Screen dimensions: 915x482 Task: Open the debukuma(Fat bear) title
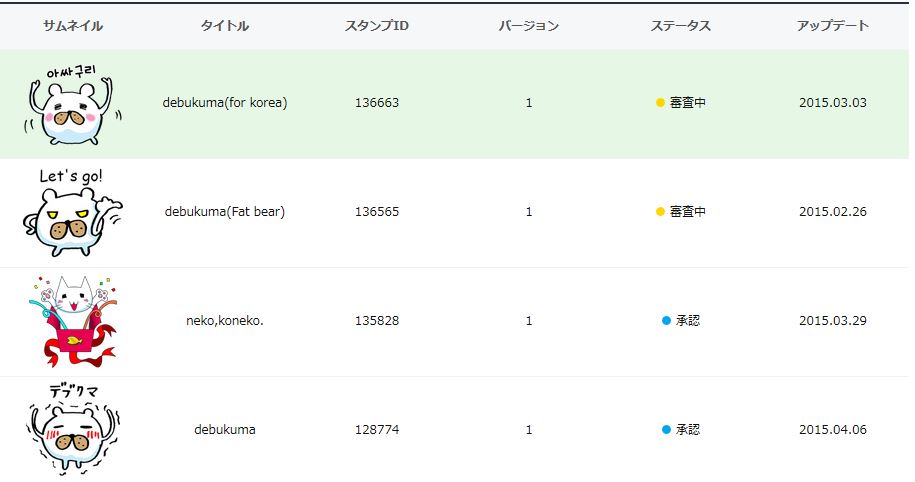click(x=225, y=212)
